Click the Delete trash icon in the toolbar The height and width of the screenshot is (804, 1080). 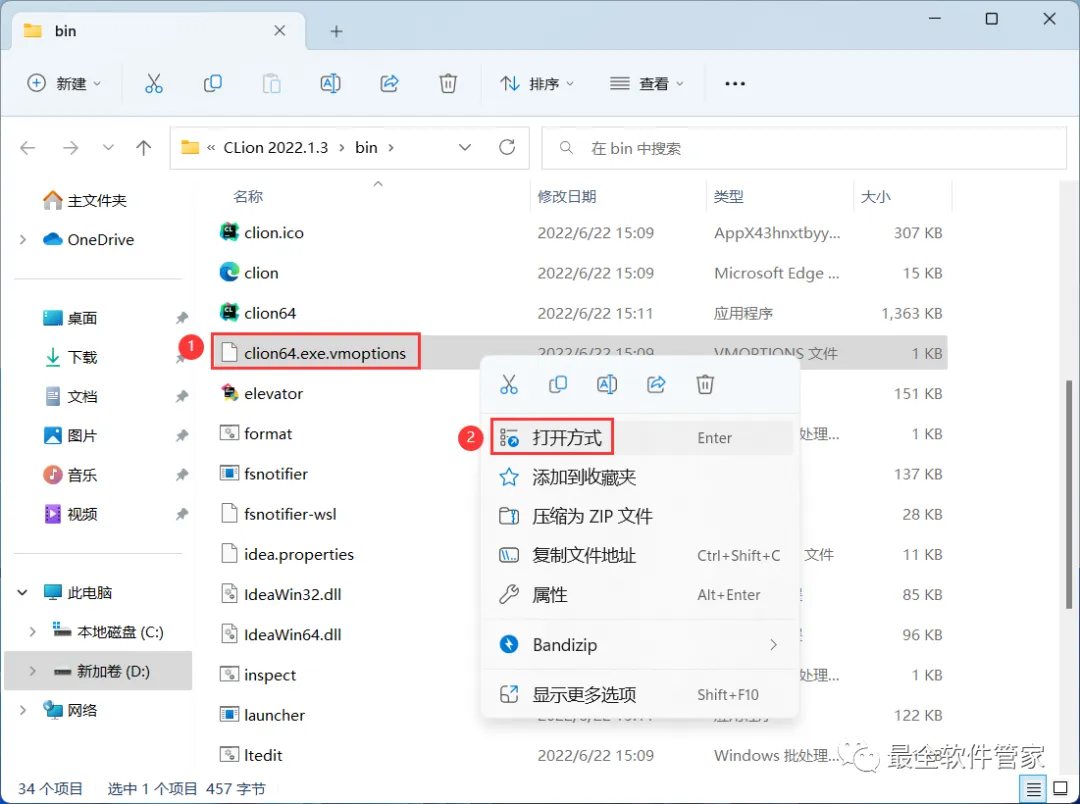(x=448, y=83)
